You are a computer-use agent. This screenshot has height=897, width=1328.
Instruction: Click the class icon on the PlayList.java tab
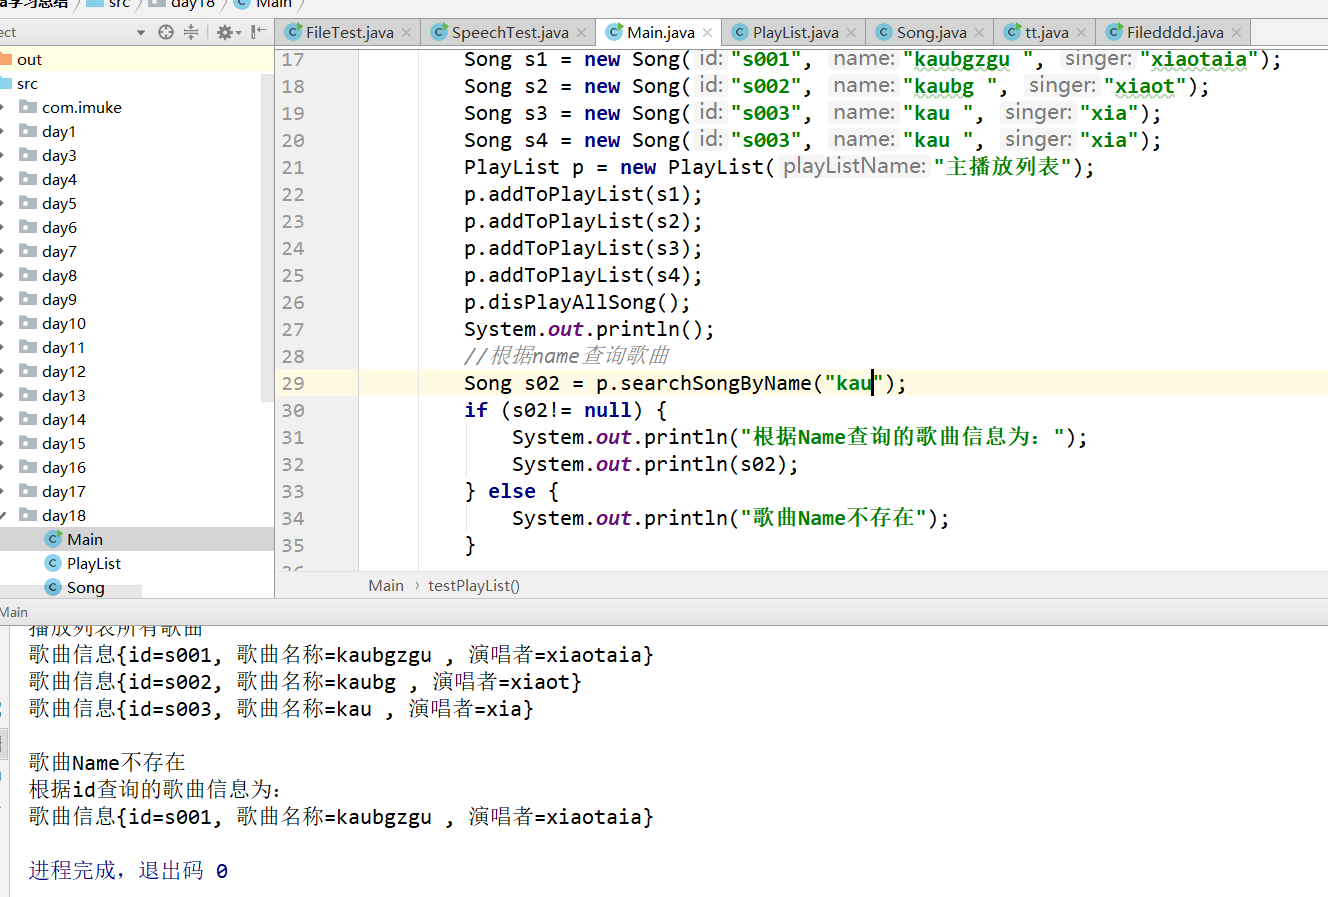point(740,32)
